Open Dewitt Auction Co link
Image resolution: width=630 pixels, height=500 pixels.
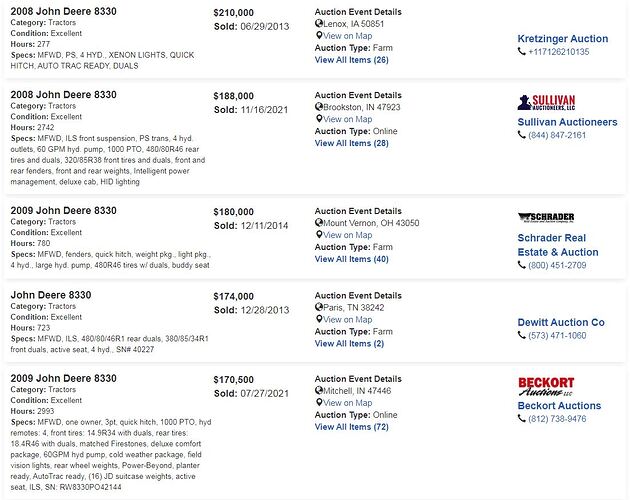[x=561, y=322]
